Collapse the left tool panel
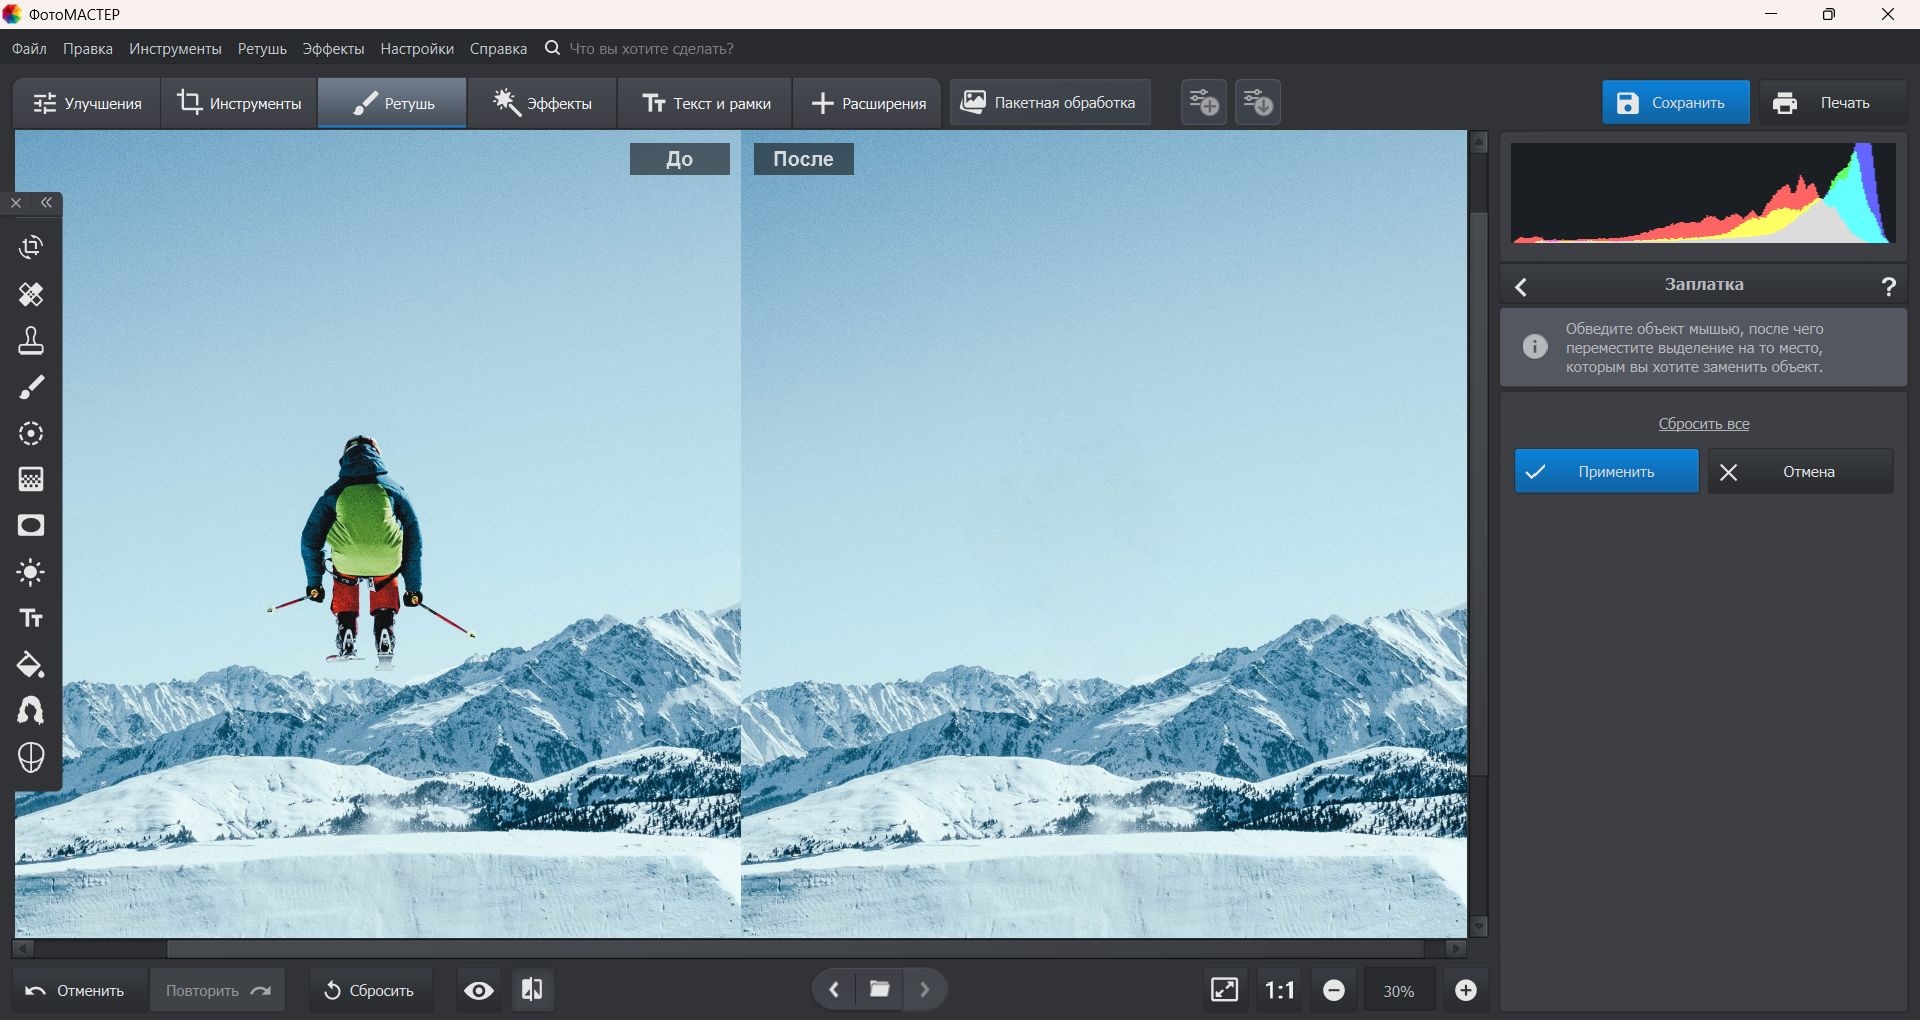This screenshot has width=1920, height=1020. [x=47, y=203]
